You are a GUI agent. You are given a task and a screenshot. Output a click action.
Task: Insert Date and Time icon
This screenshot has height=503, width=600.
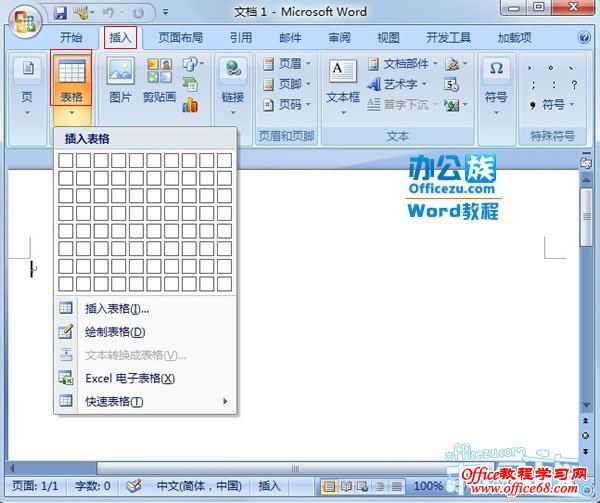(452, 85)
